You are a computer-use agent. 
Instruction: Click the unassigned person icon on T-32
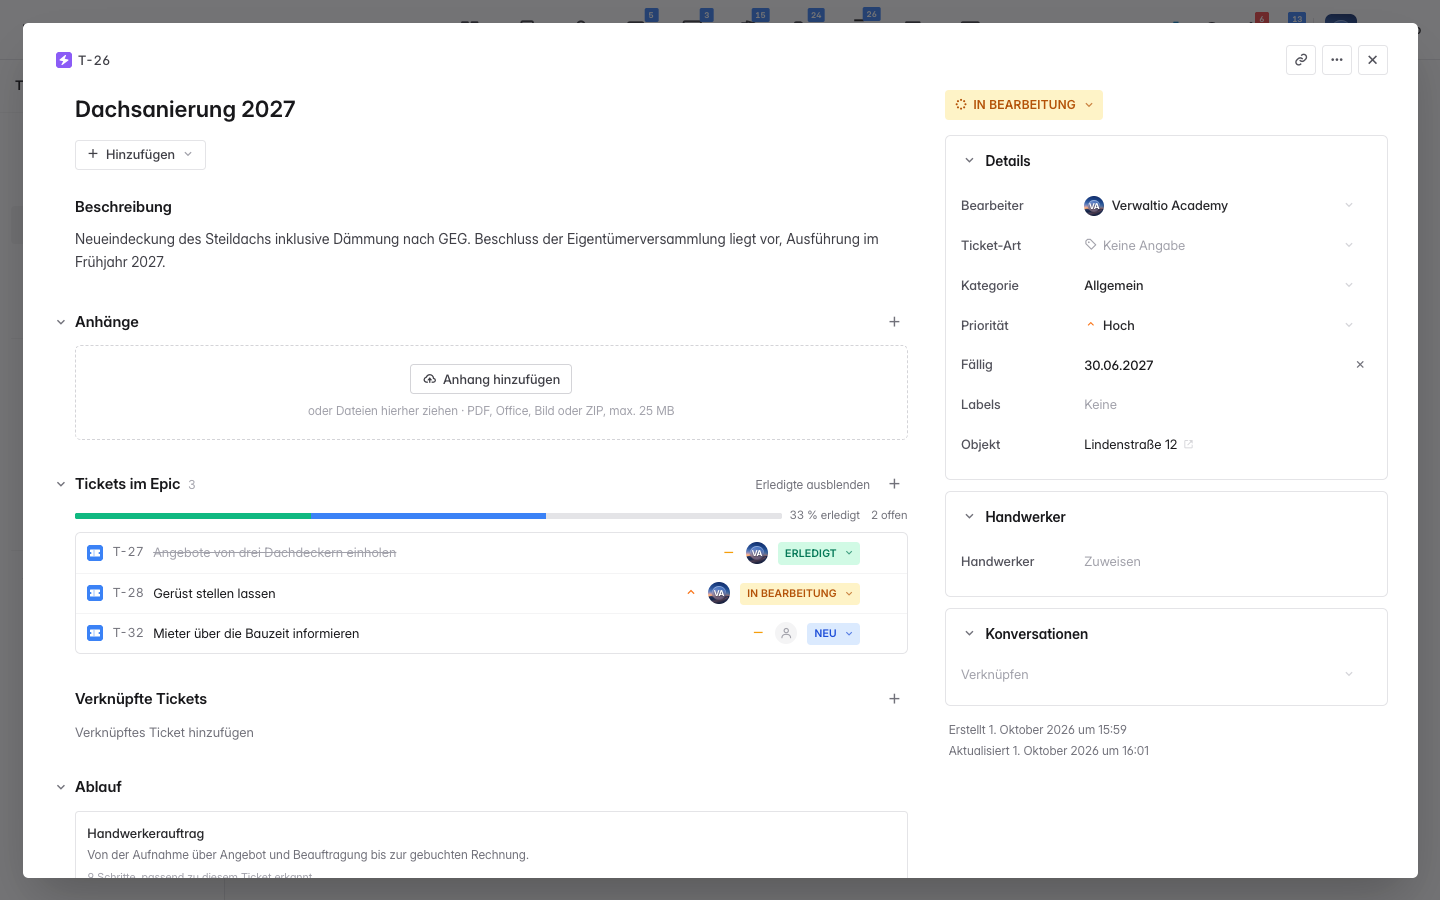click(786, 633)
